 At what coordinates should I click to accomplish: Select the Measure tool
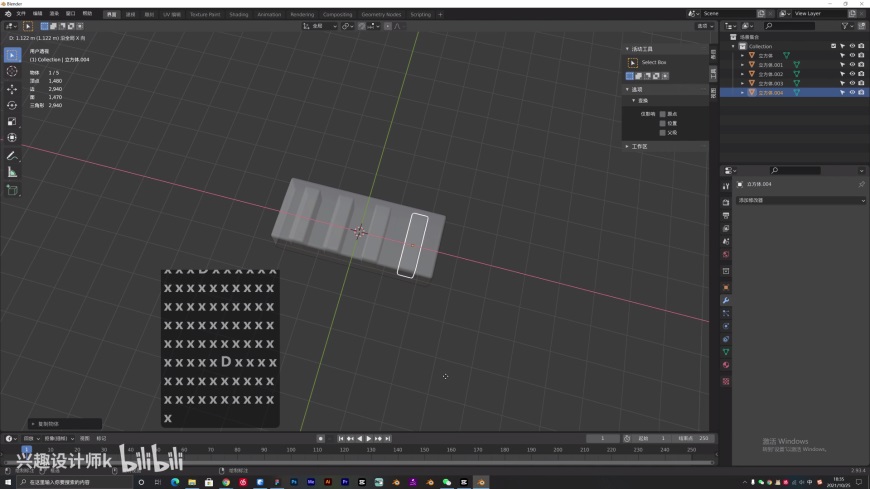coord(12,173)
